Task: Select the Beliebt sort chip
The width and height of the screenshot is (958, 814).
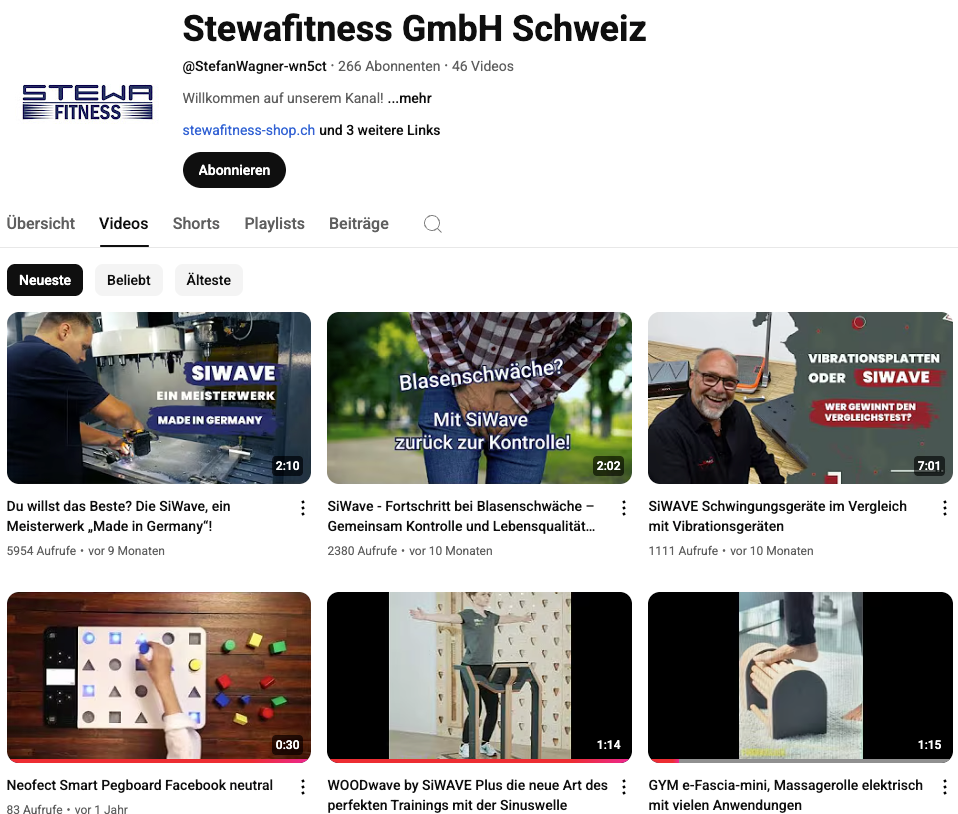Action: (128, 280)
